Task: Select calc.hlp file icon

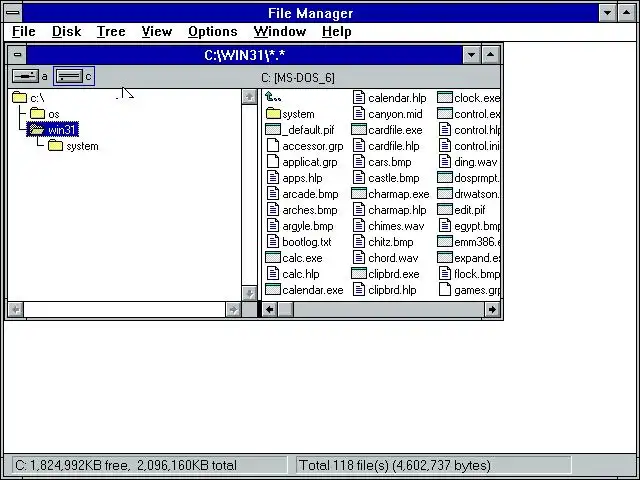Action: click(x=273, y=274)
